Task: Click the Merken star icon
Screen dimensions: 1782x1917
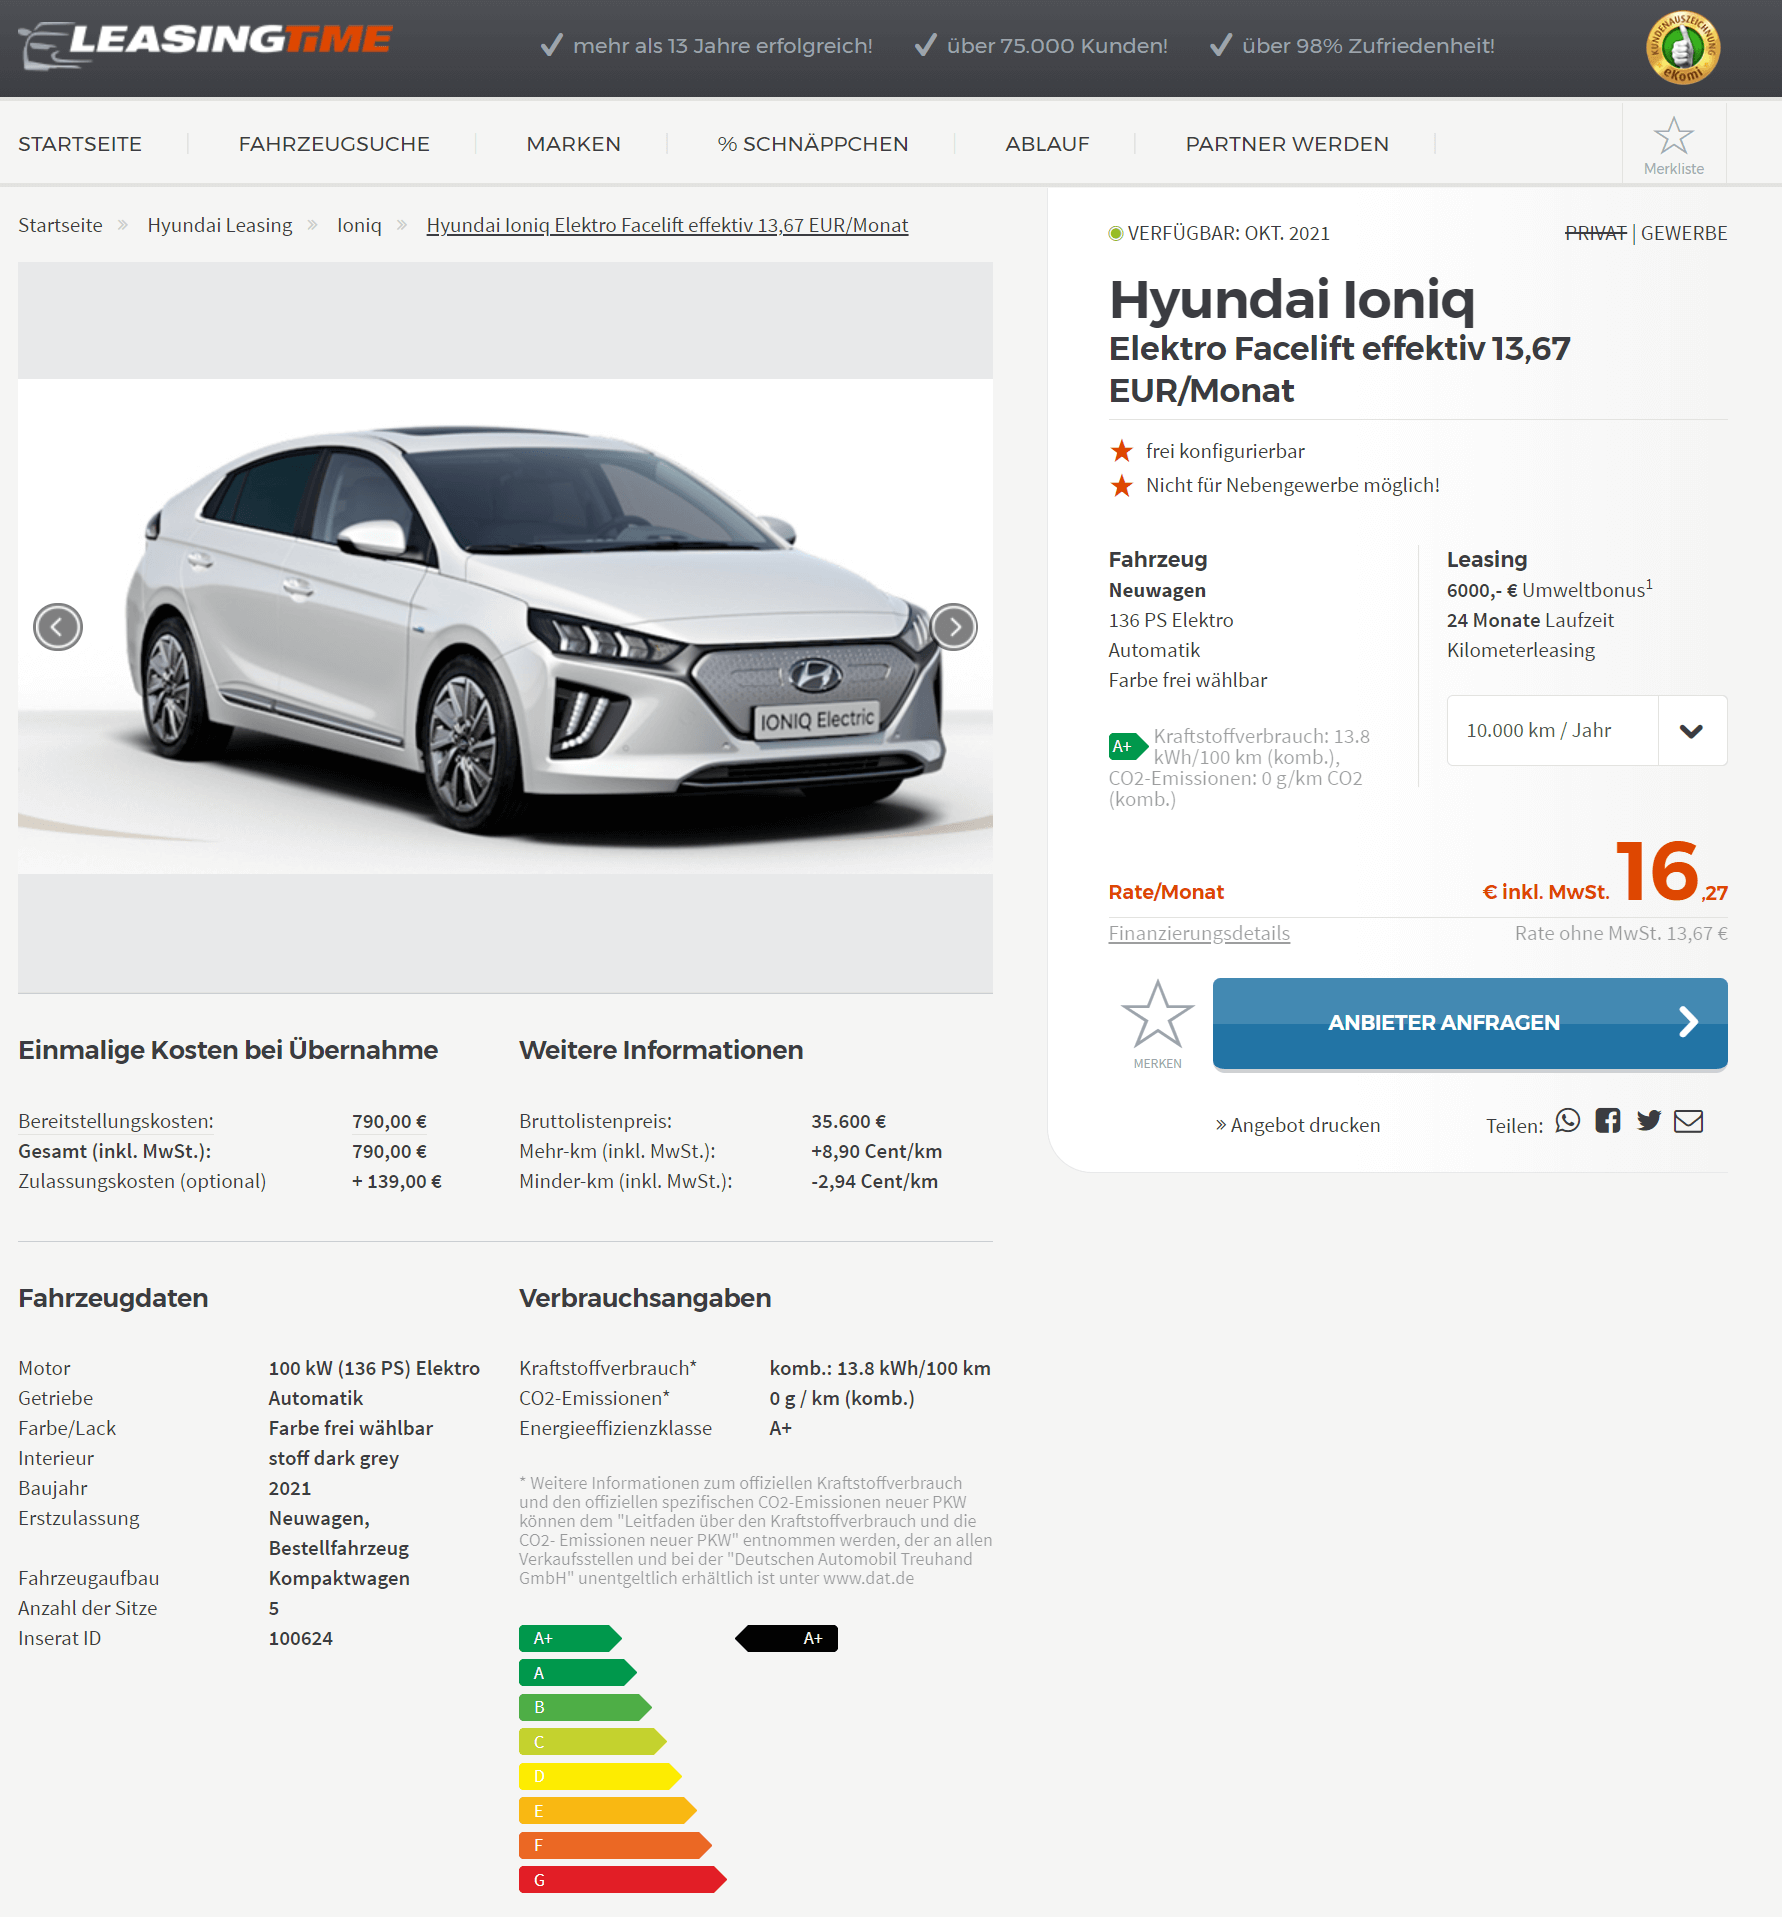Action: pyautogui.click(x=1157, y=1014)
